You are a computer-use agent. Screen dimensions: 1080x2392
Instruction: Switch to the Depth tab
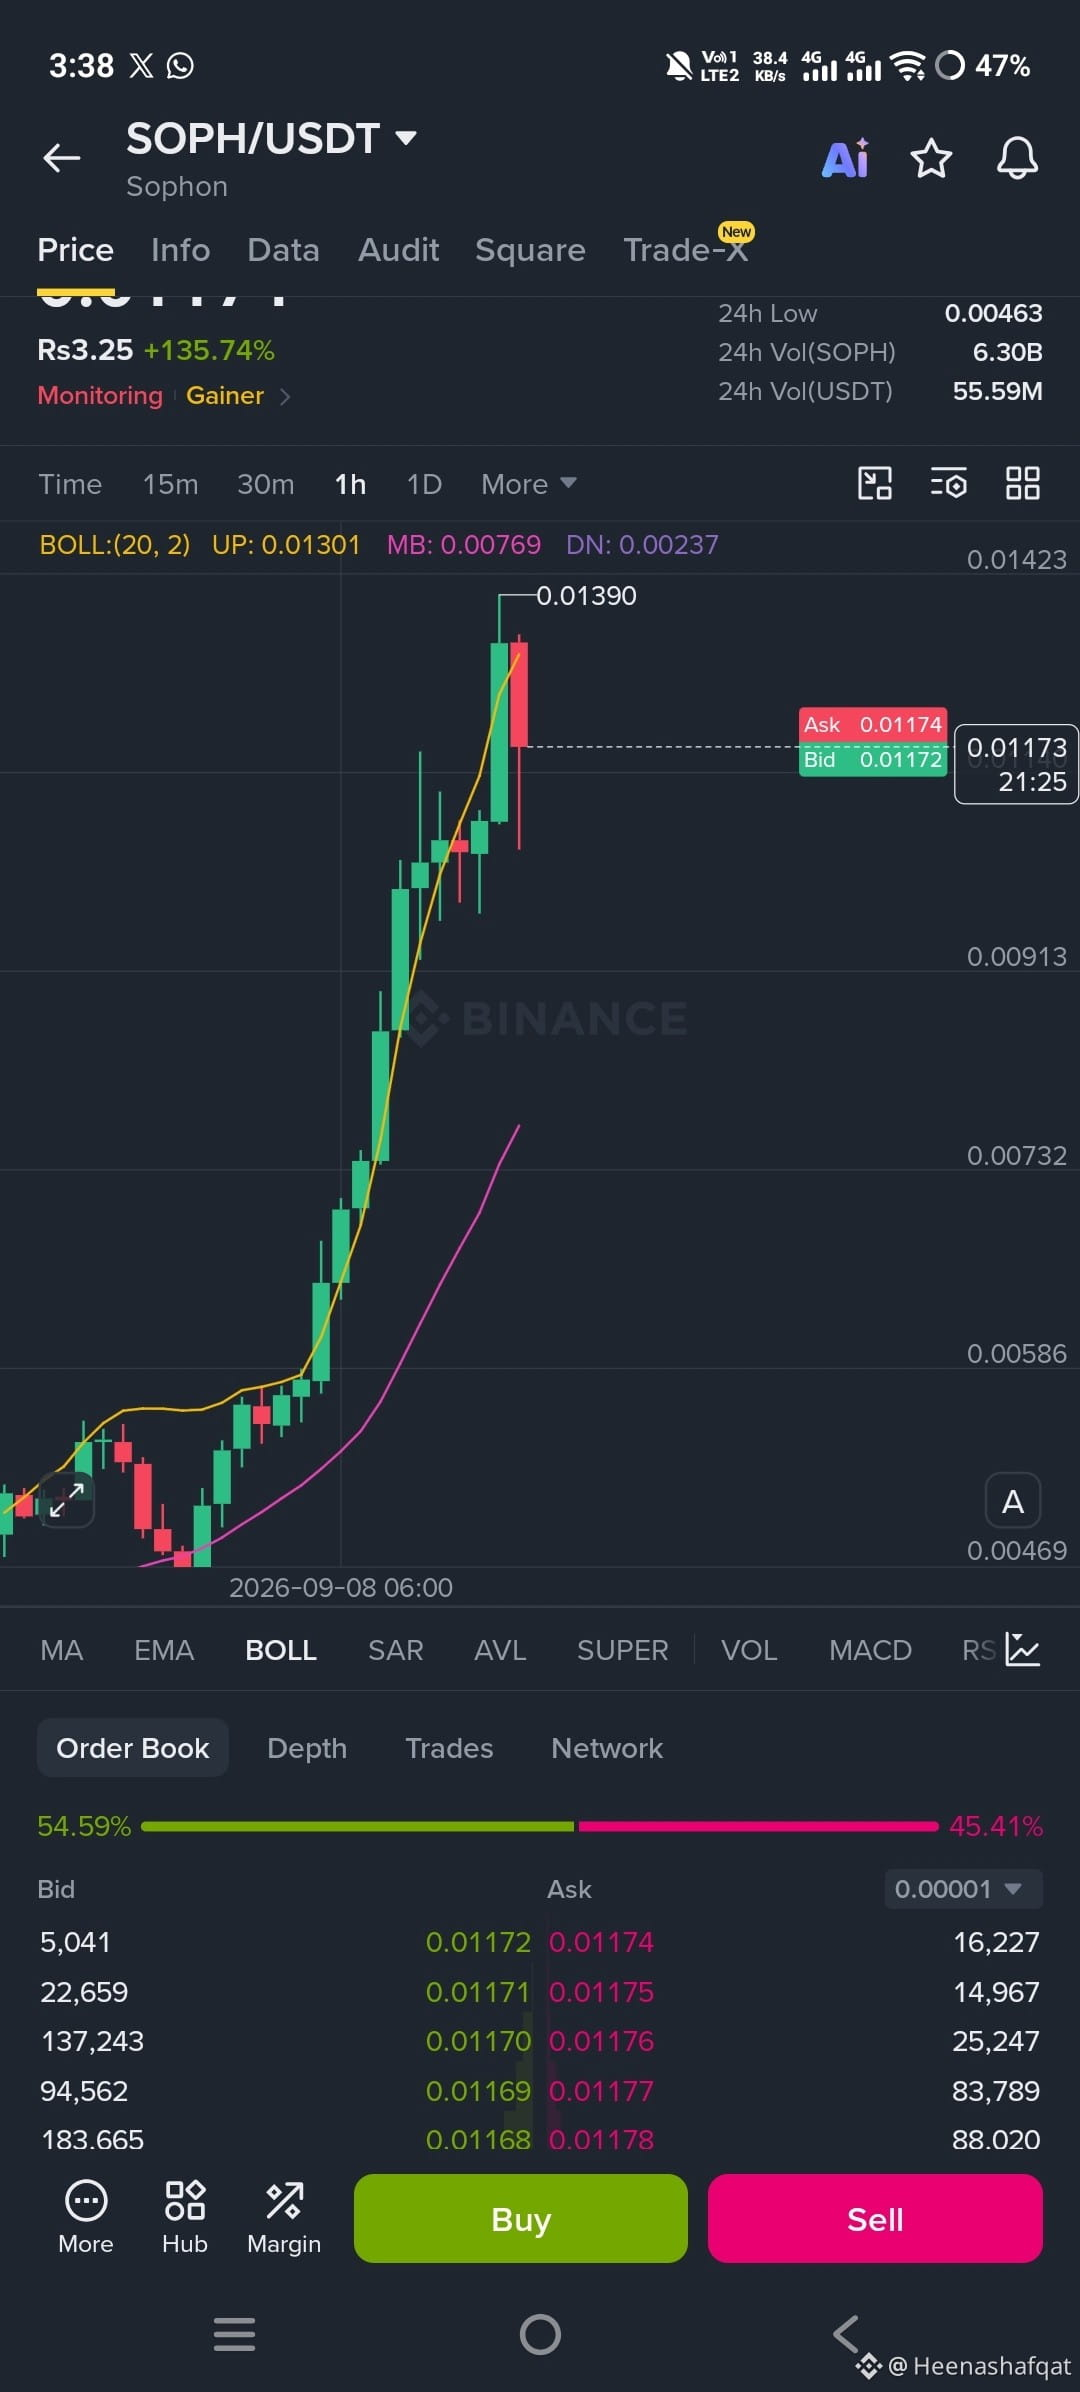pyautogui.click(x=307, y=1748)
